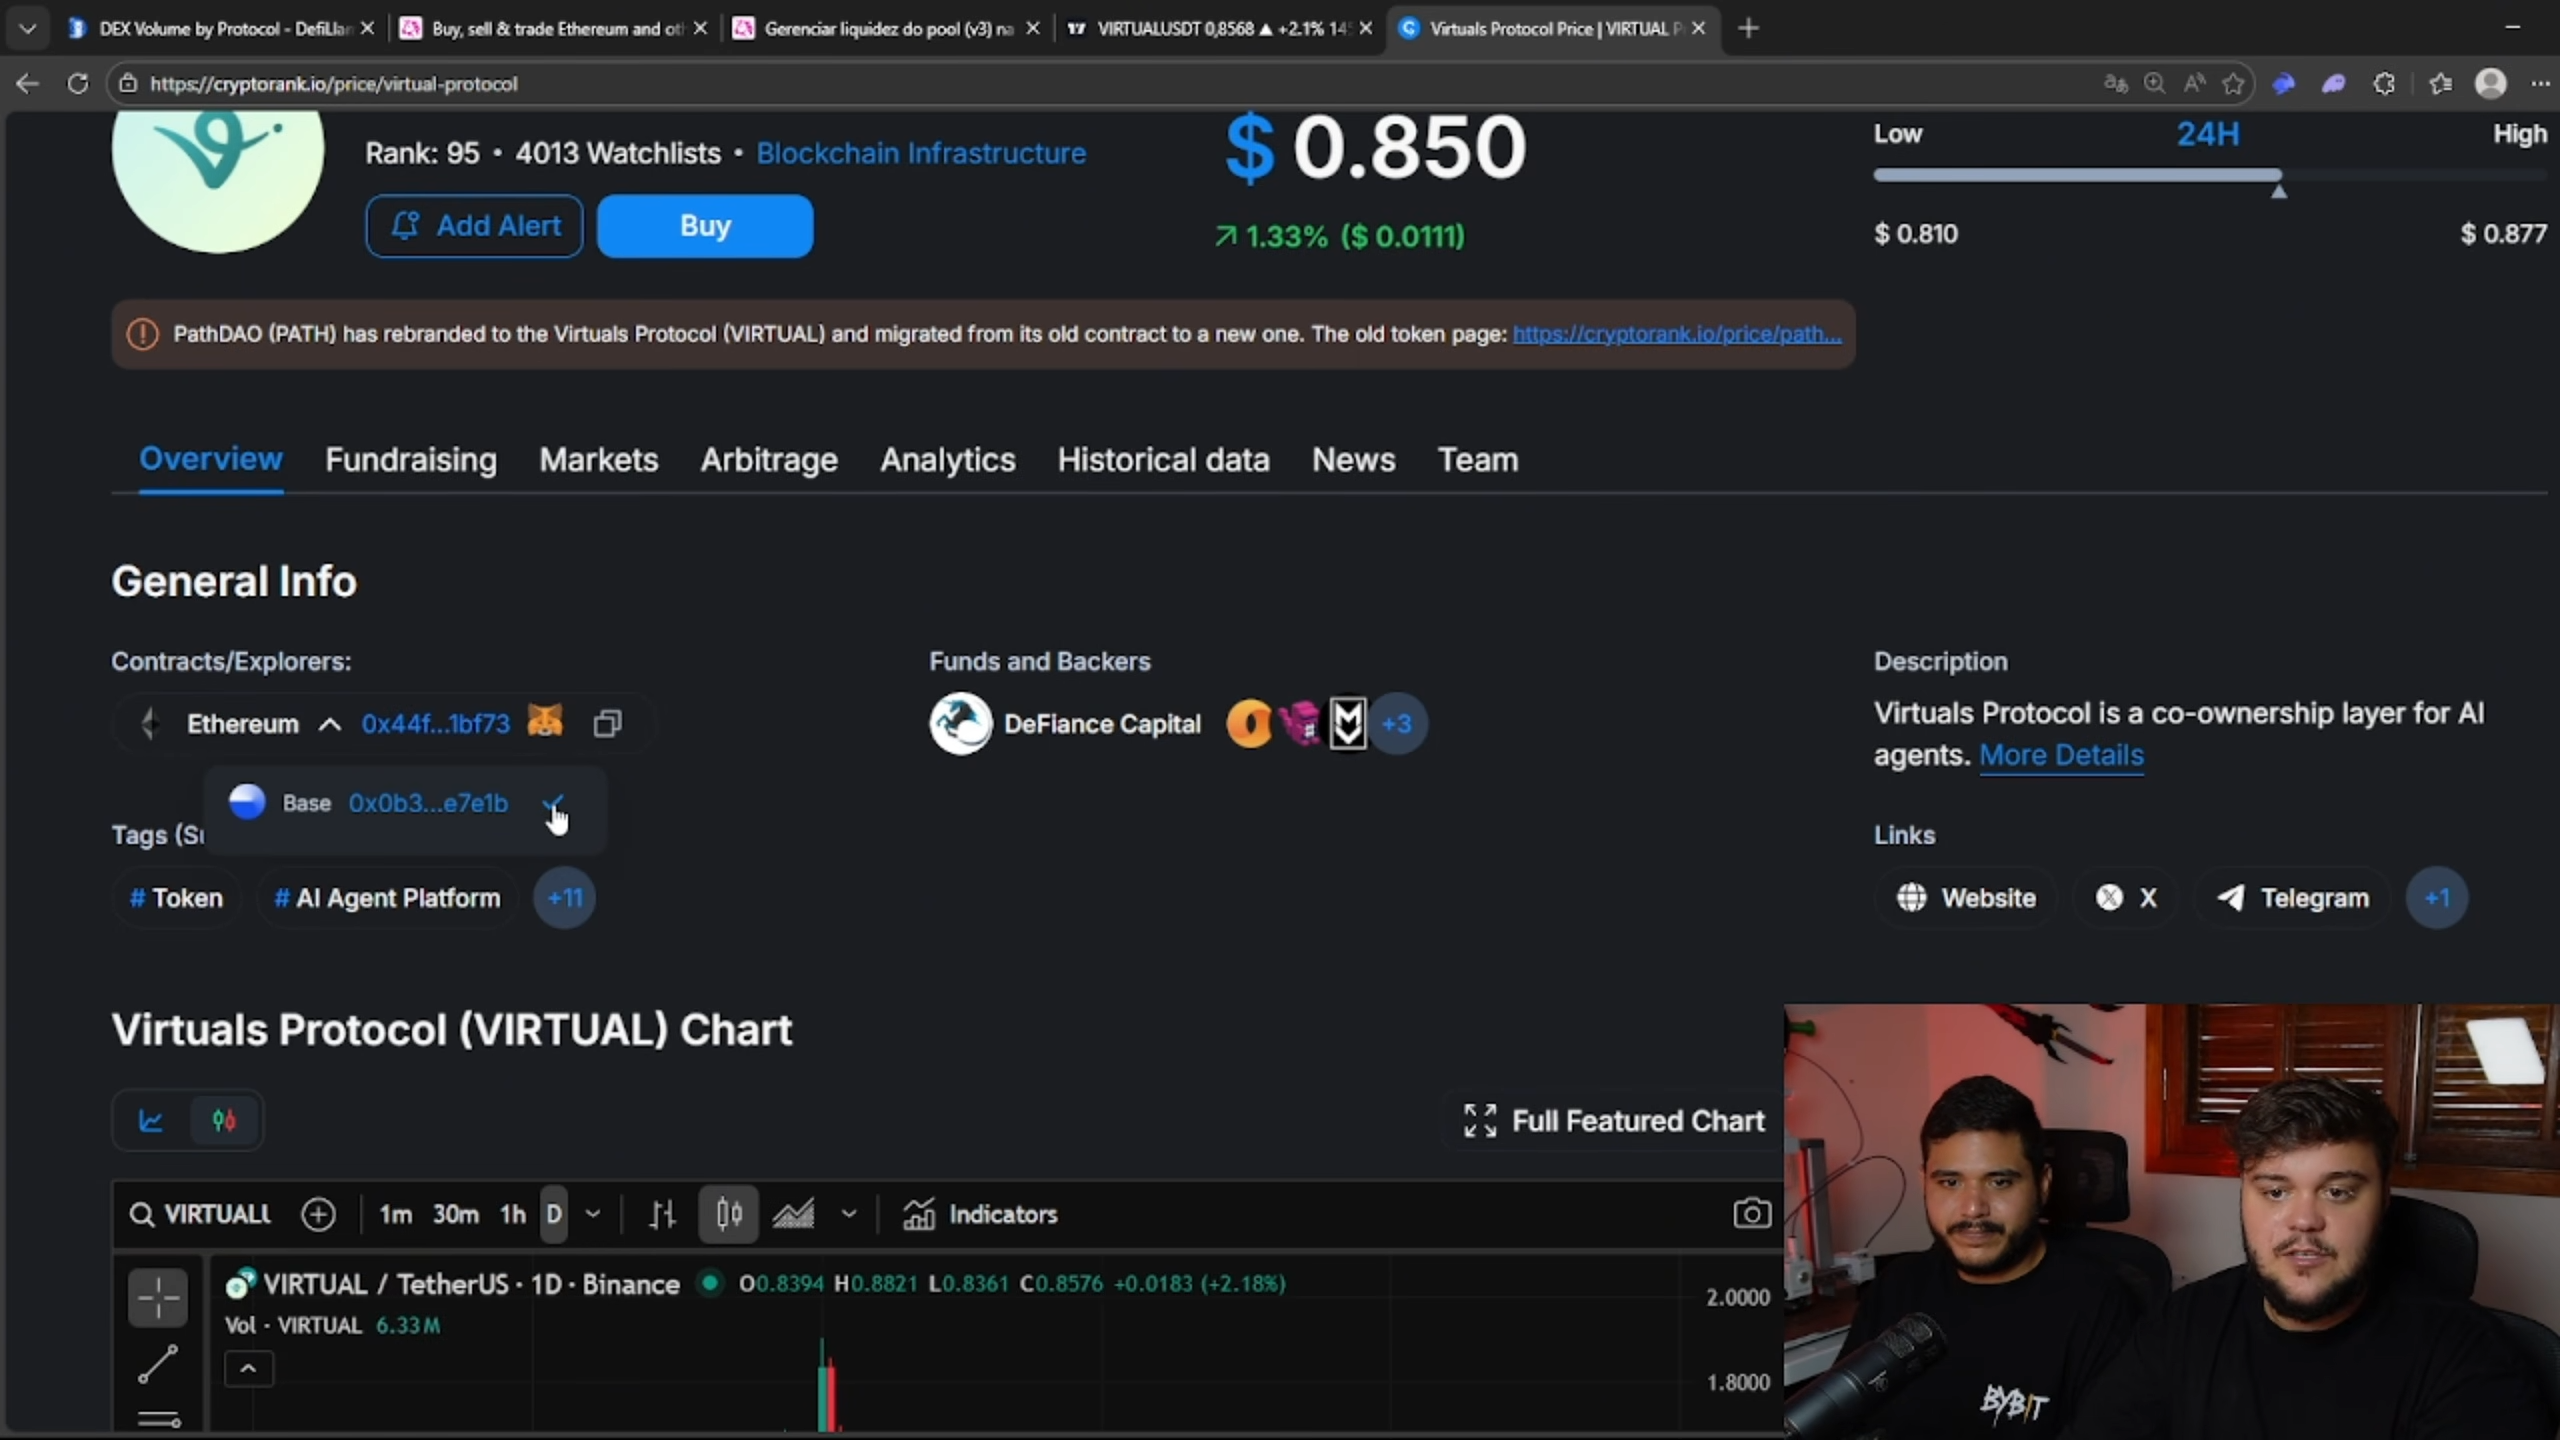Open the Team tab
2560x1440 pixels.
point(1478,460)
